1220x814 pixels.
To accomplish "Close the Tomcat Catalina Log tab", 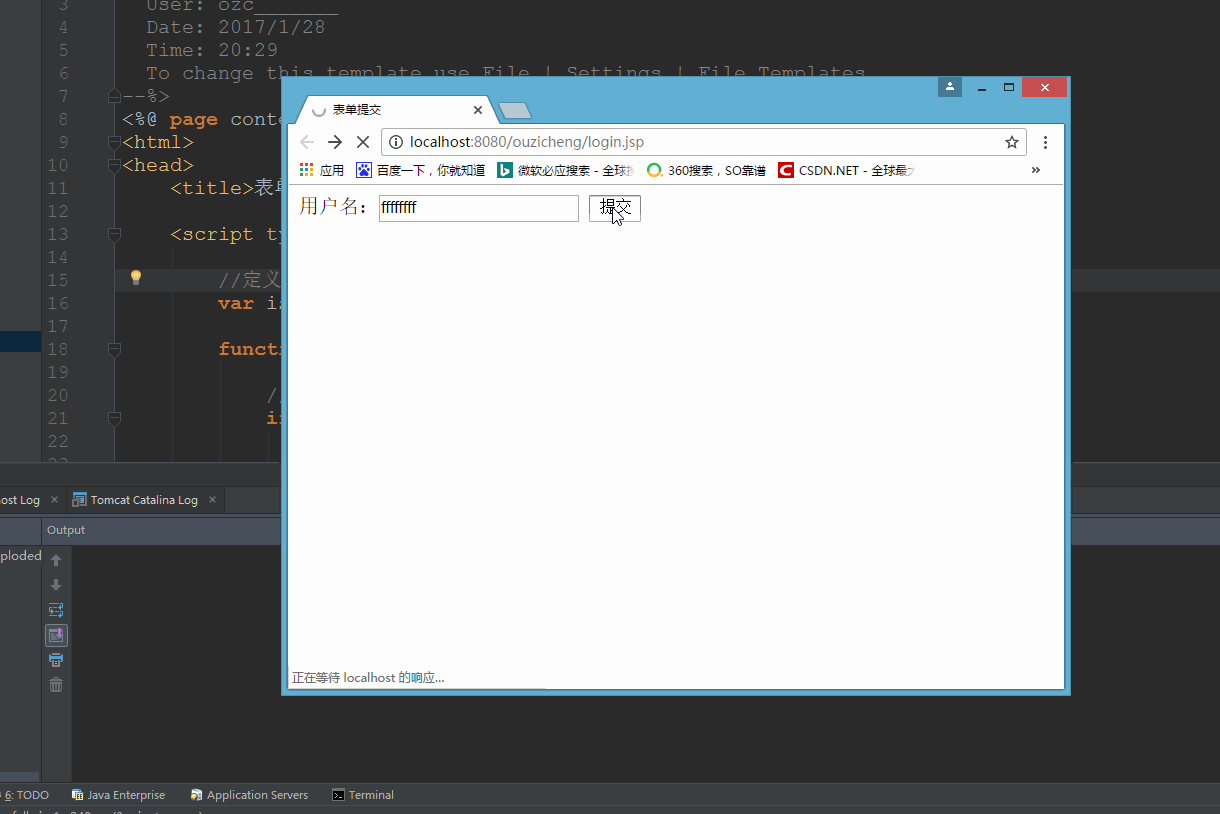I will 212,500.
